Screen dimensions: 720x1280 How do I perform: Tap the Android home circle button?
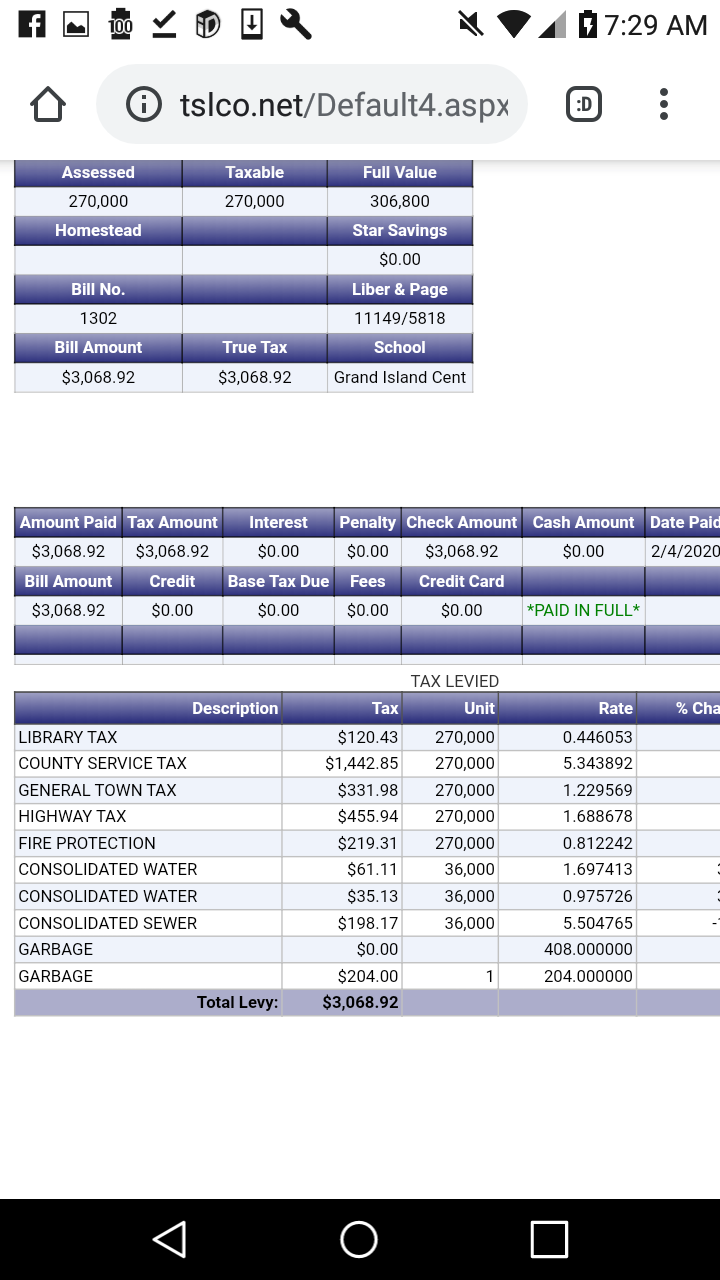[x=359, y=1239]
